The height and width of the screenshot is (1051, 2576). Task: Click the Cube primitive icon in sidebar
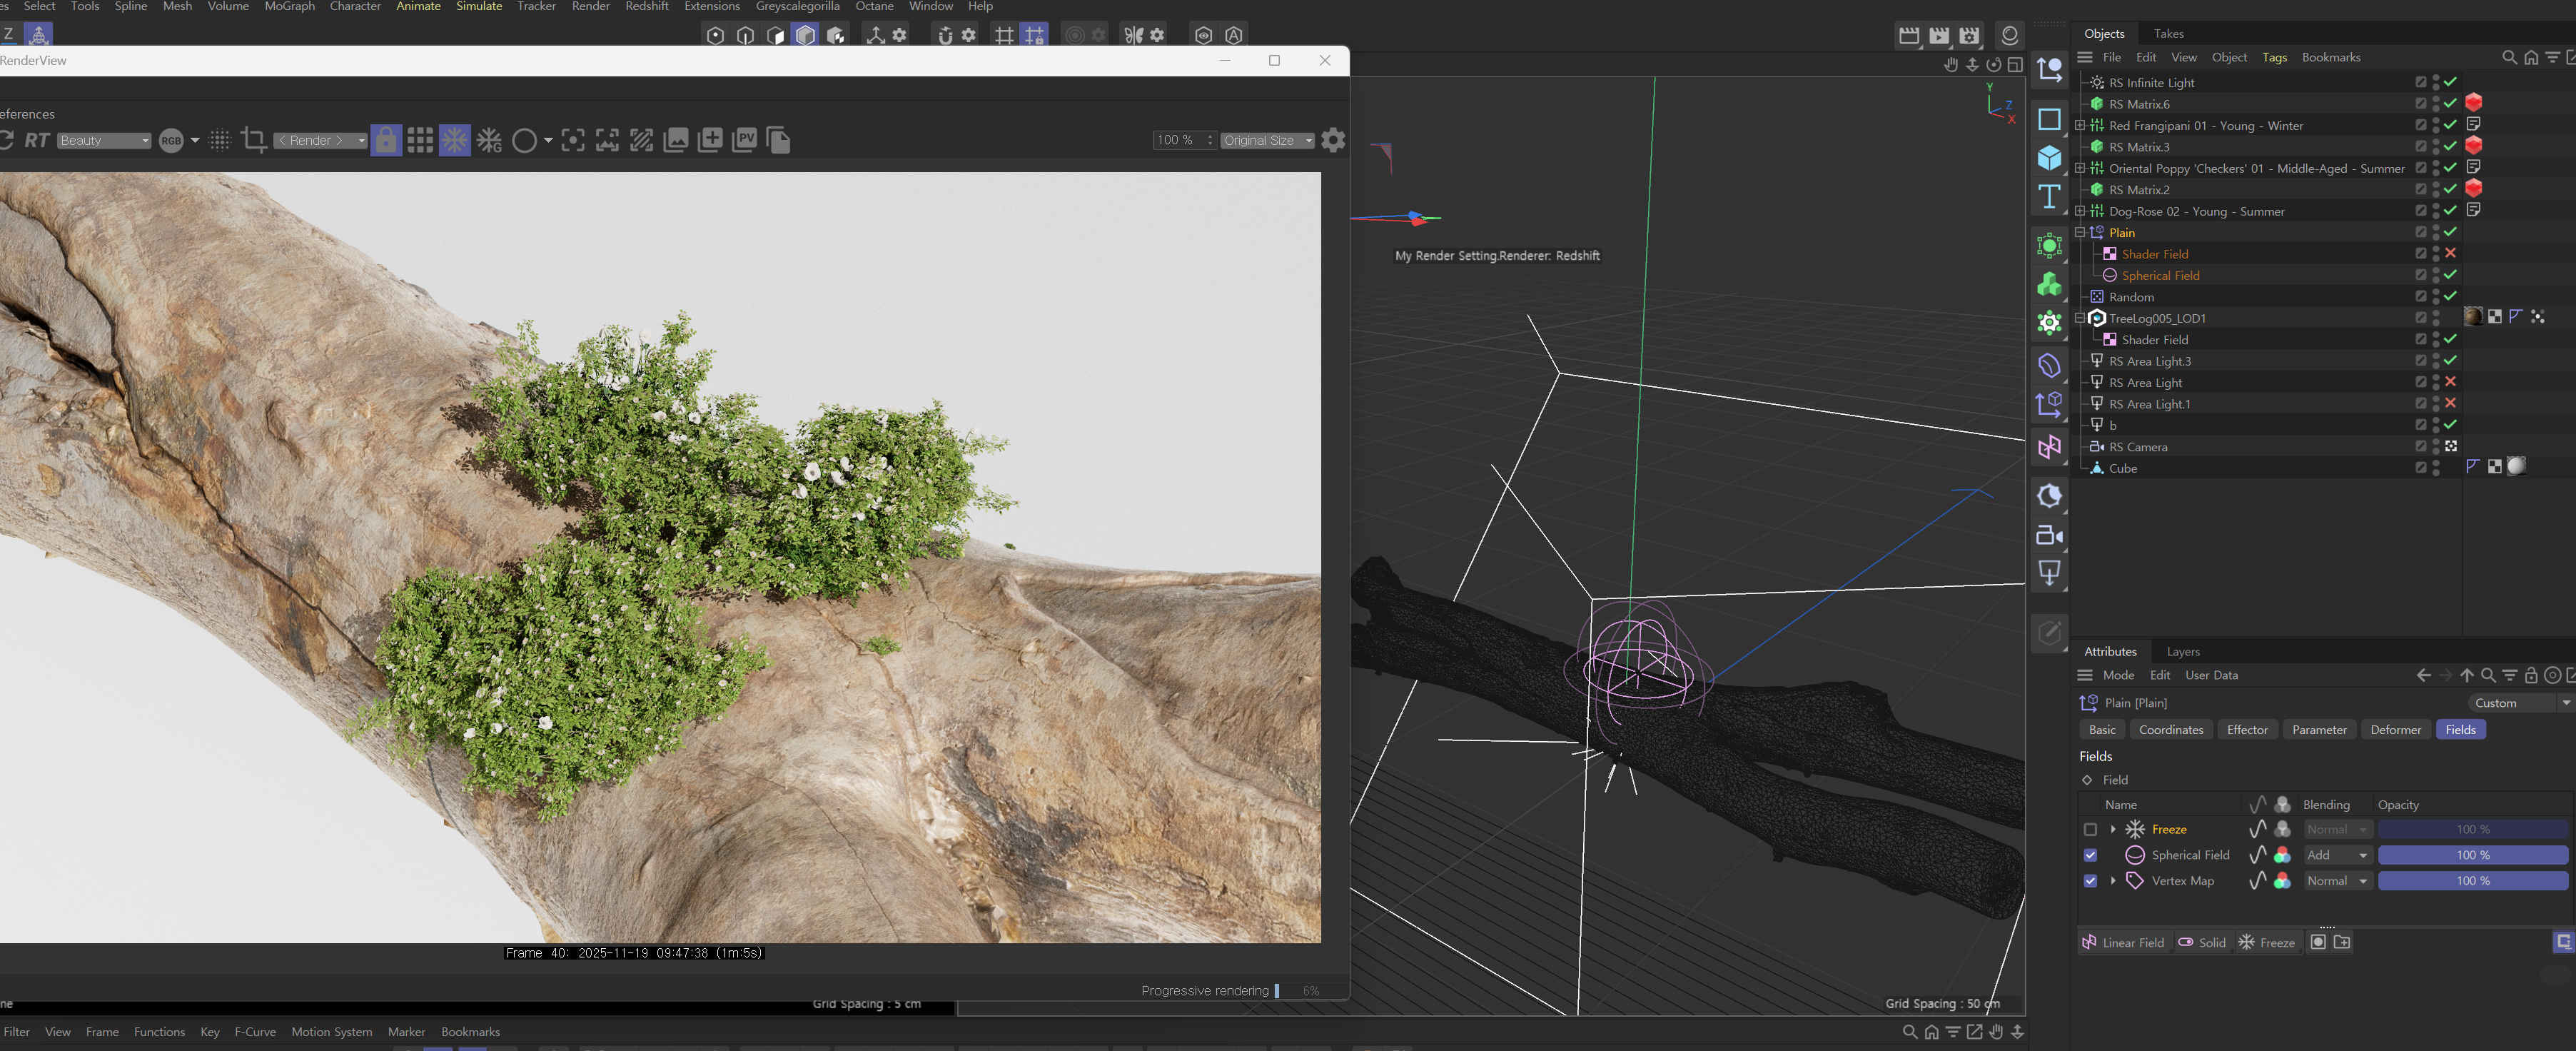pos(2049,158)
